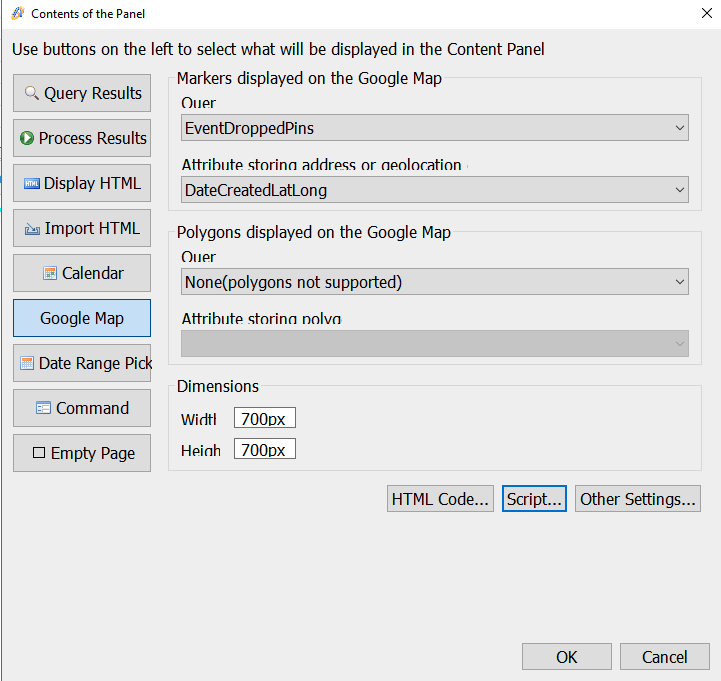Open Other Settings dialog
The image size is (721, 681).
pyautogui.click(x=638, y=499)
